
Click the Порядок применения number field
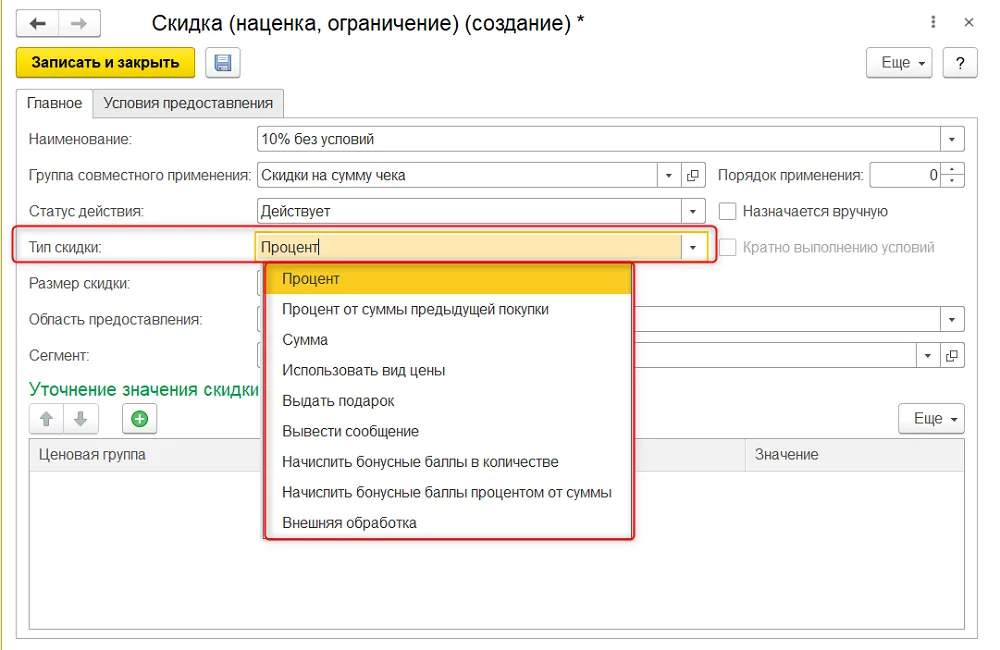point(905,175)
